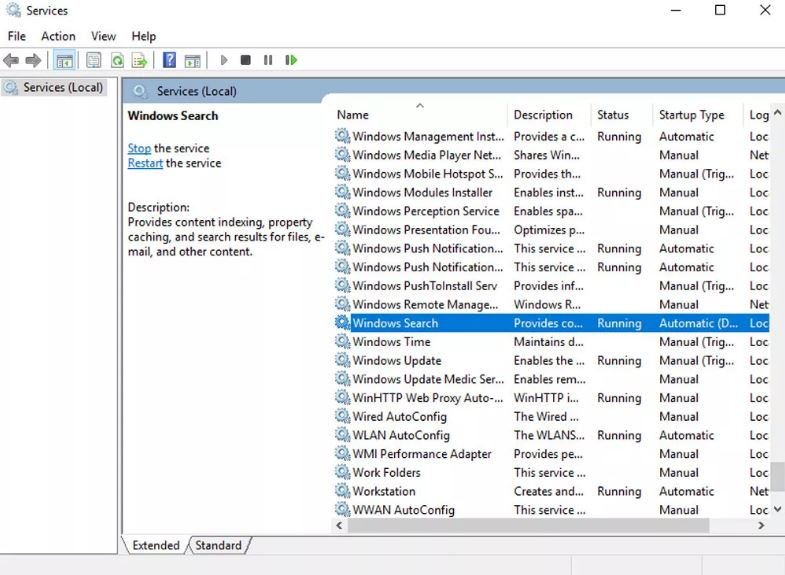Open the Action menu
Viewport: 785px width, 575px height.
[x=58, y=36]
